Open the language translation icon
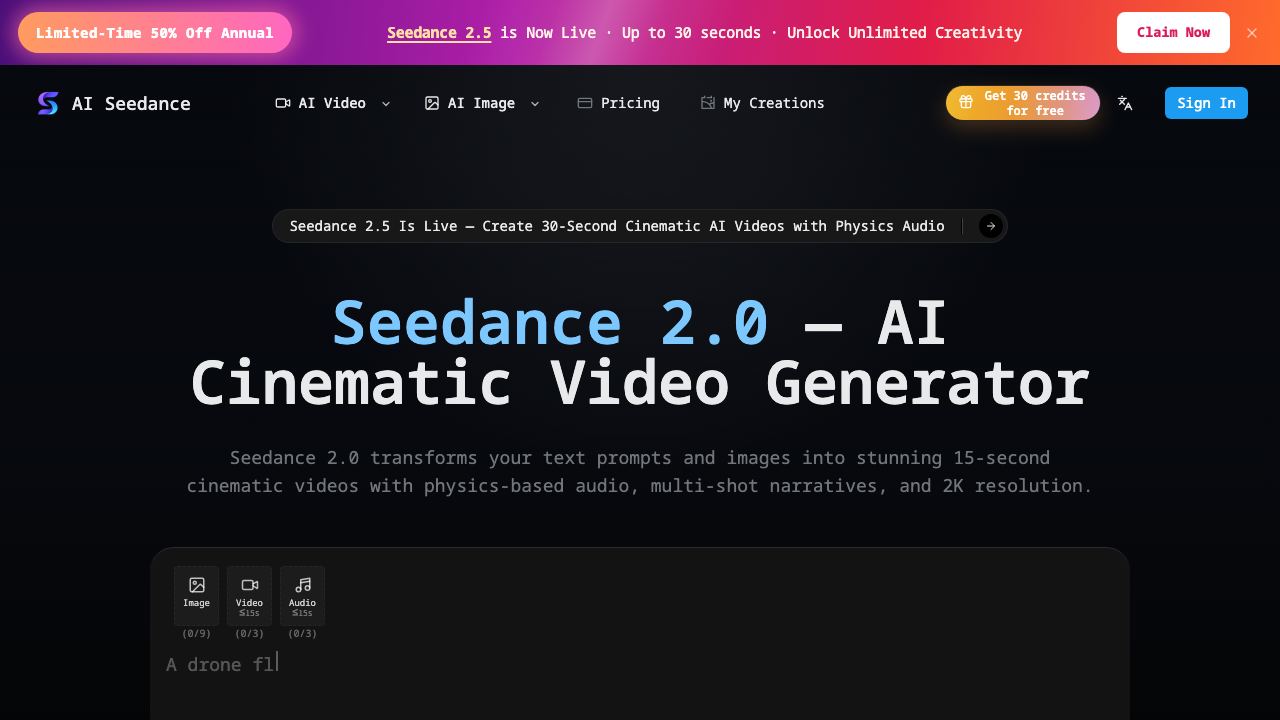 pos(1125,103)
